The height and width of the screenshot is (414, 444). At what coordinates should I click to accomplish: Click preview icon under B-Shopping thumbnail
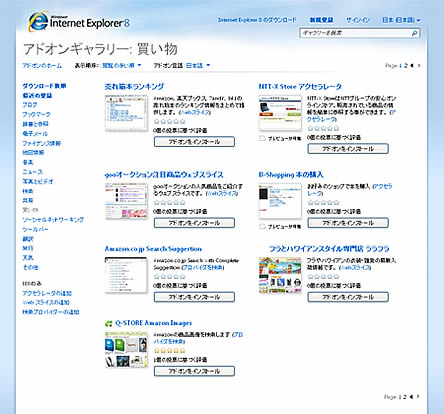262,226
